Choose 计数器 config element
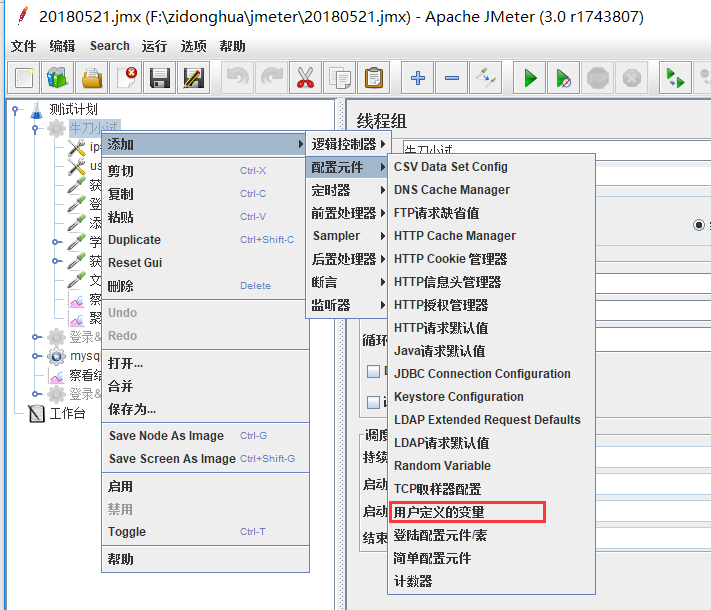Image resolution: width=711 pixels, height=610 pixels. 492,581
